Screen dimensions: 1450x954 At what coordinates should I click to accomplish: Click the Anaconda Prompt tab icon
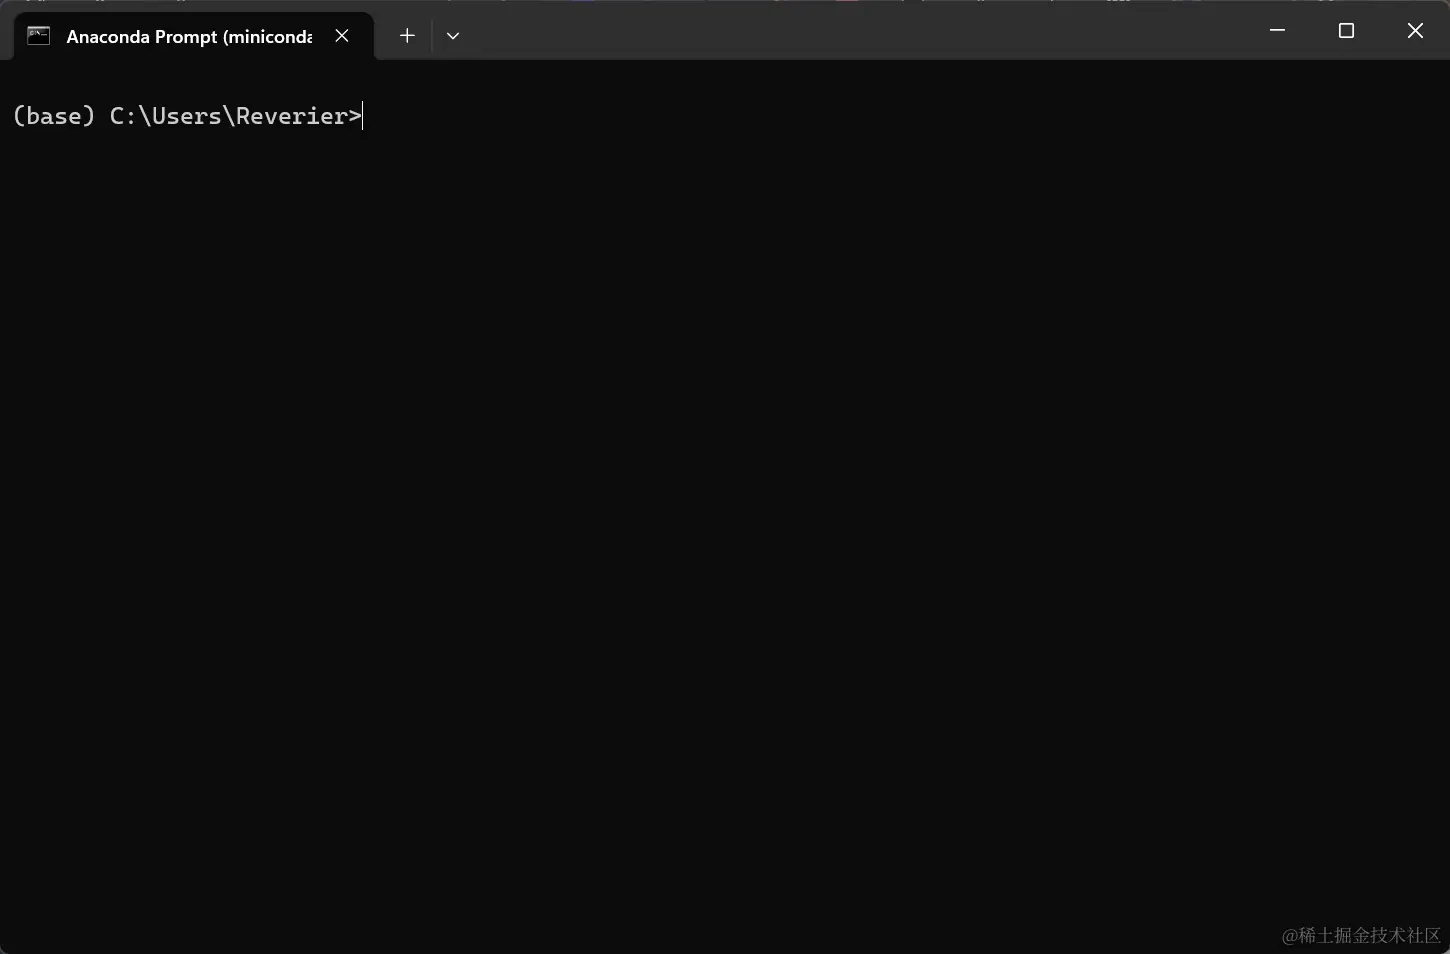[38, 36]
